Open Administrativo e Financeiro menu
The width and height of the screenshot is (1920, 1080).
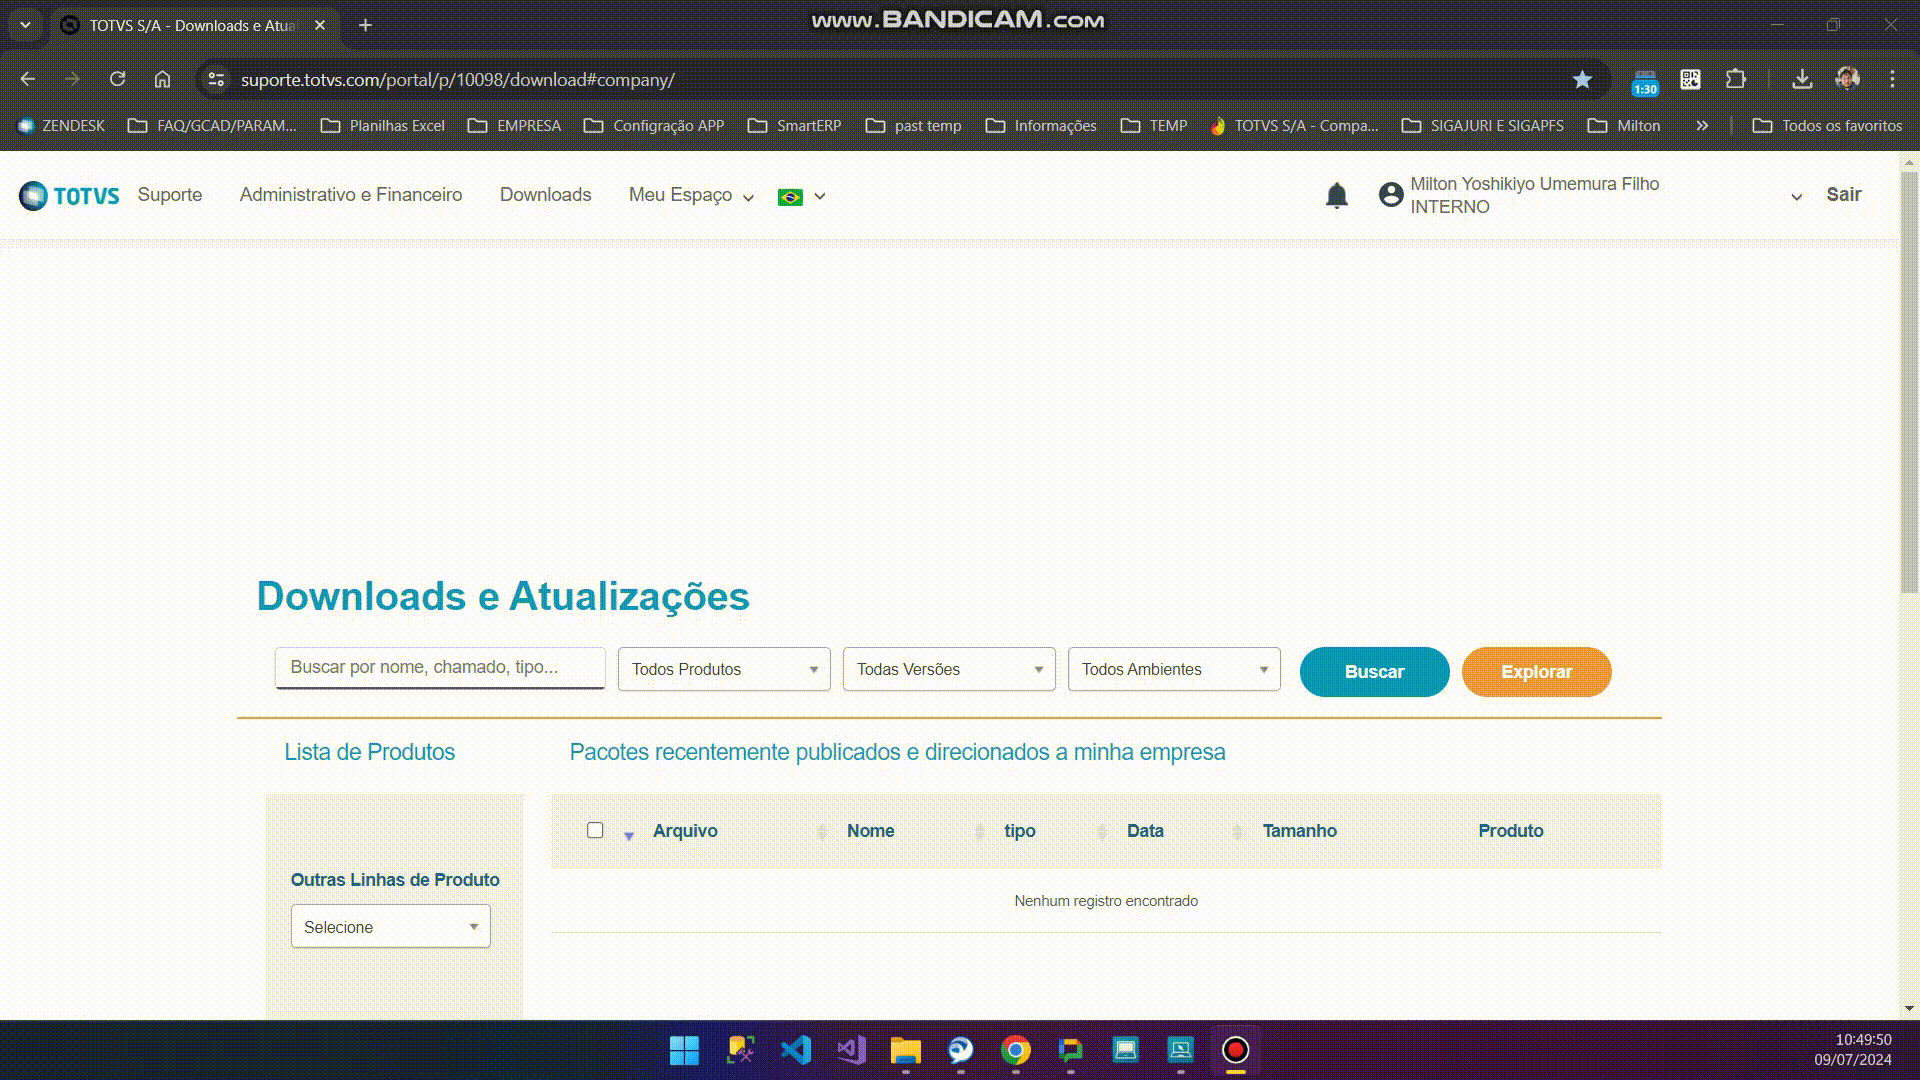(x=351, y=195)
